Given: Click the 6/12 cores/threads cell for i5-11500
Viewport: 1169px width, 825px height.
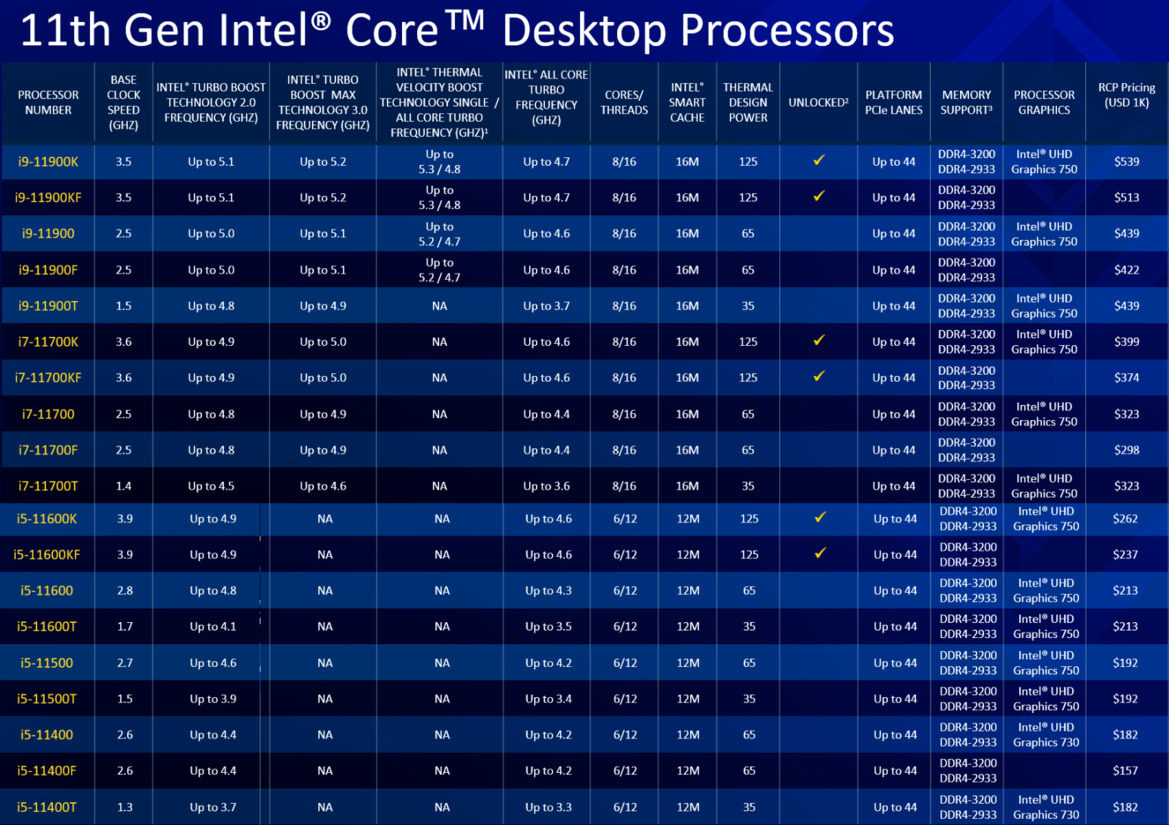Looking at the screenshot, I should pos(625,663).
